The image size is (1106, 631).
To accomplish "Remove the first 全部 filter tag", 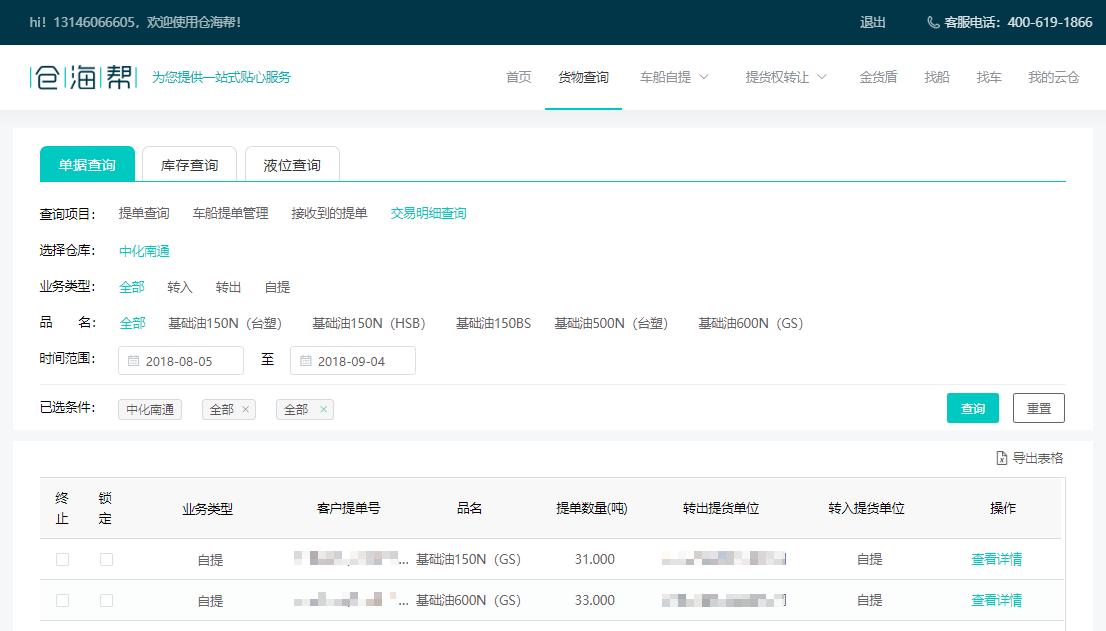I will coord(245,409).
